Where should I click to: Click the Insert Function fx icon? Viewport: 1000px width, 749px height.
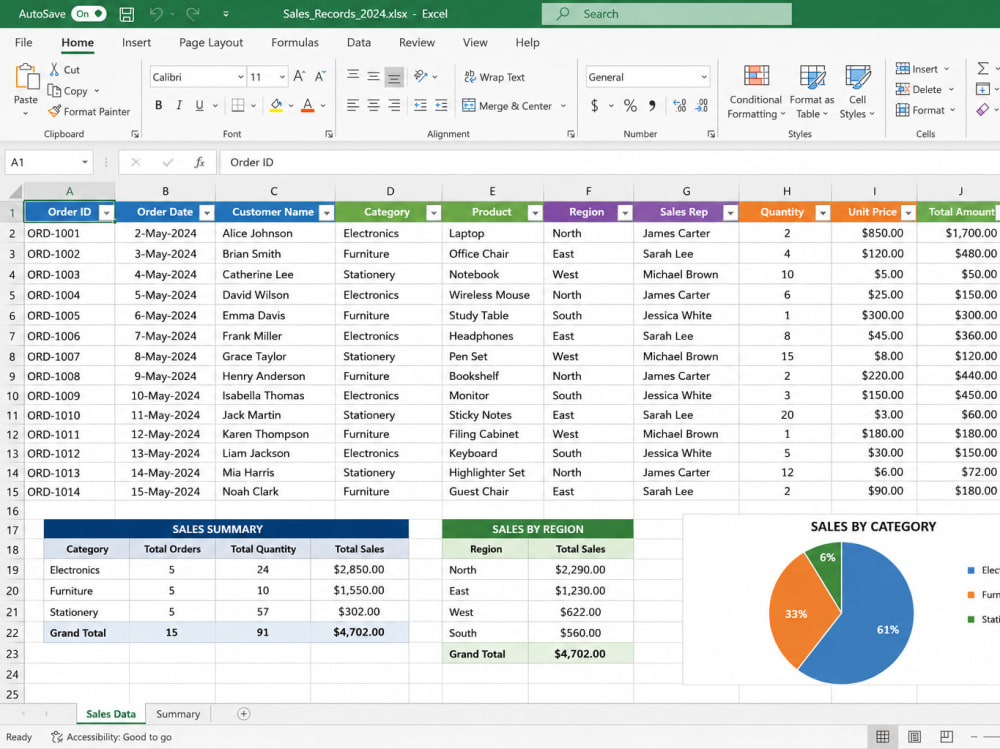click(x=199, y=162)
